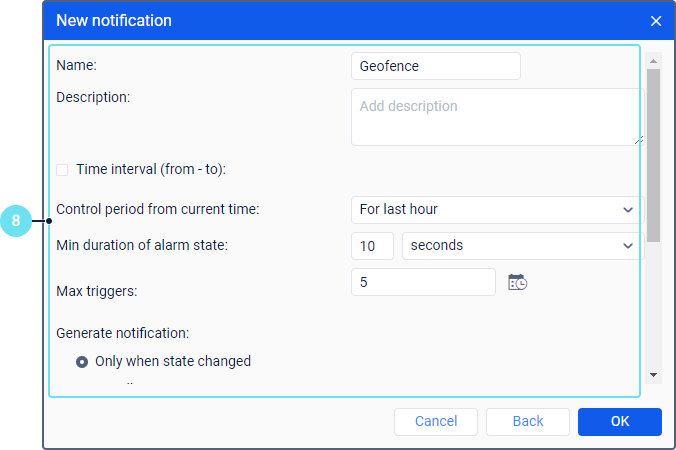
Task: Click the Cancel button
Action: 435,422
